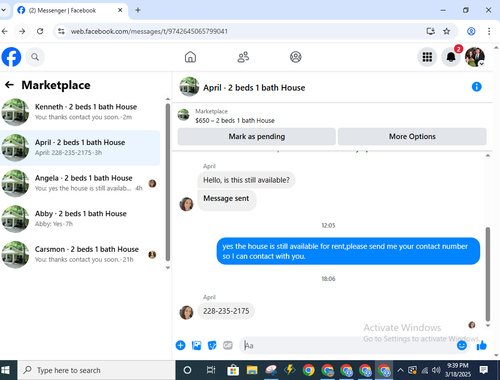The height and width of the screenshot is (380, 500).
Task: Click the conversation list scrollbar
Action: (168, 182)
